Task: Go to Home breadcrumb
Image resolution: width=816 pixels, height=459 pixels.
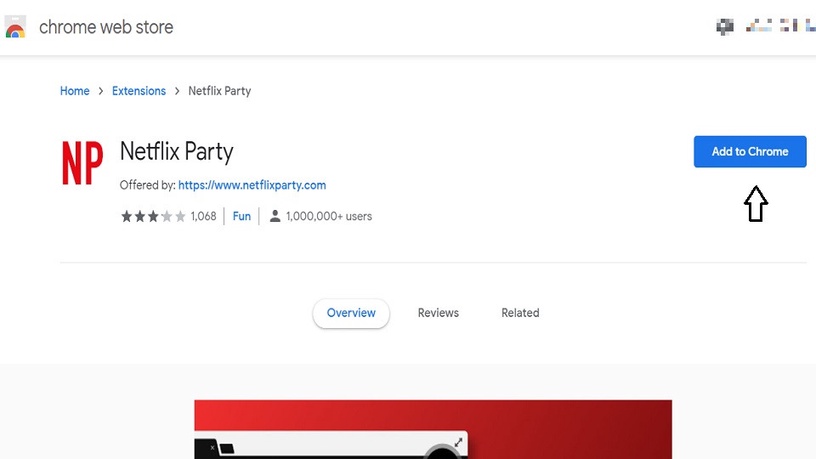Action: (x=74, y=91)
